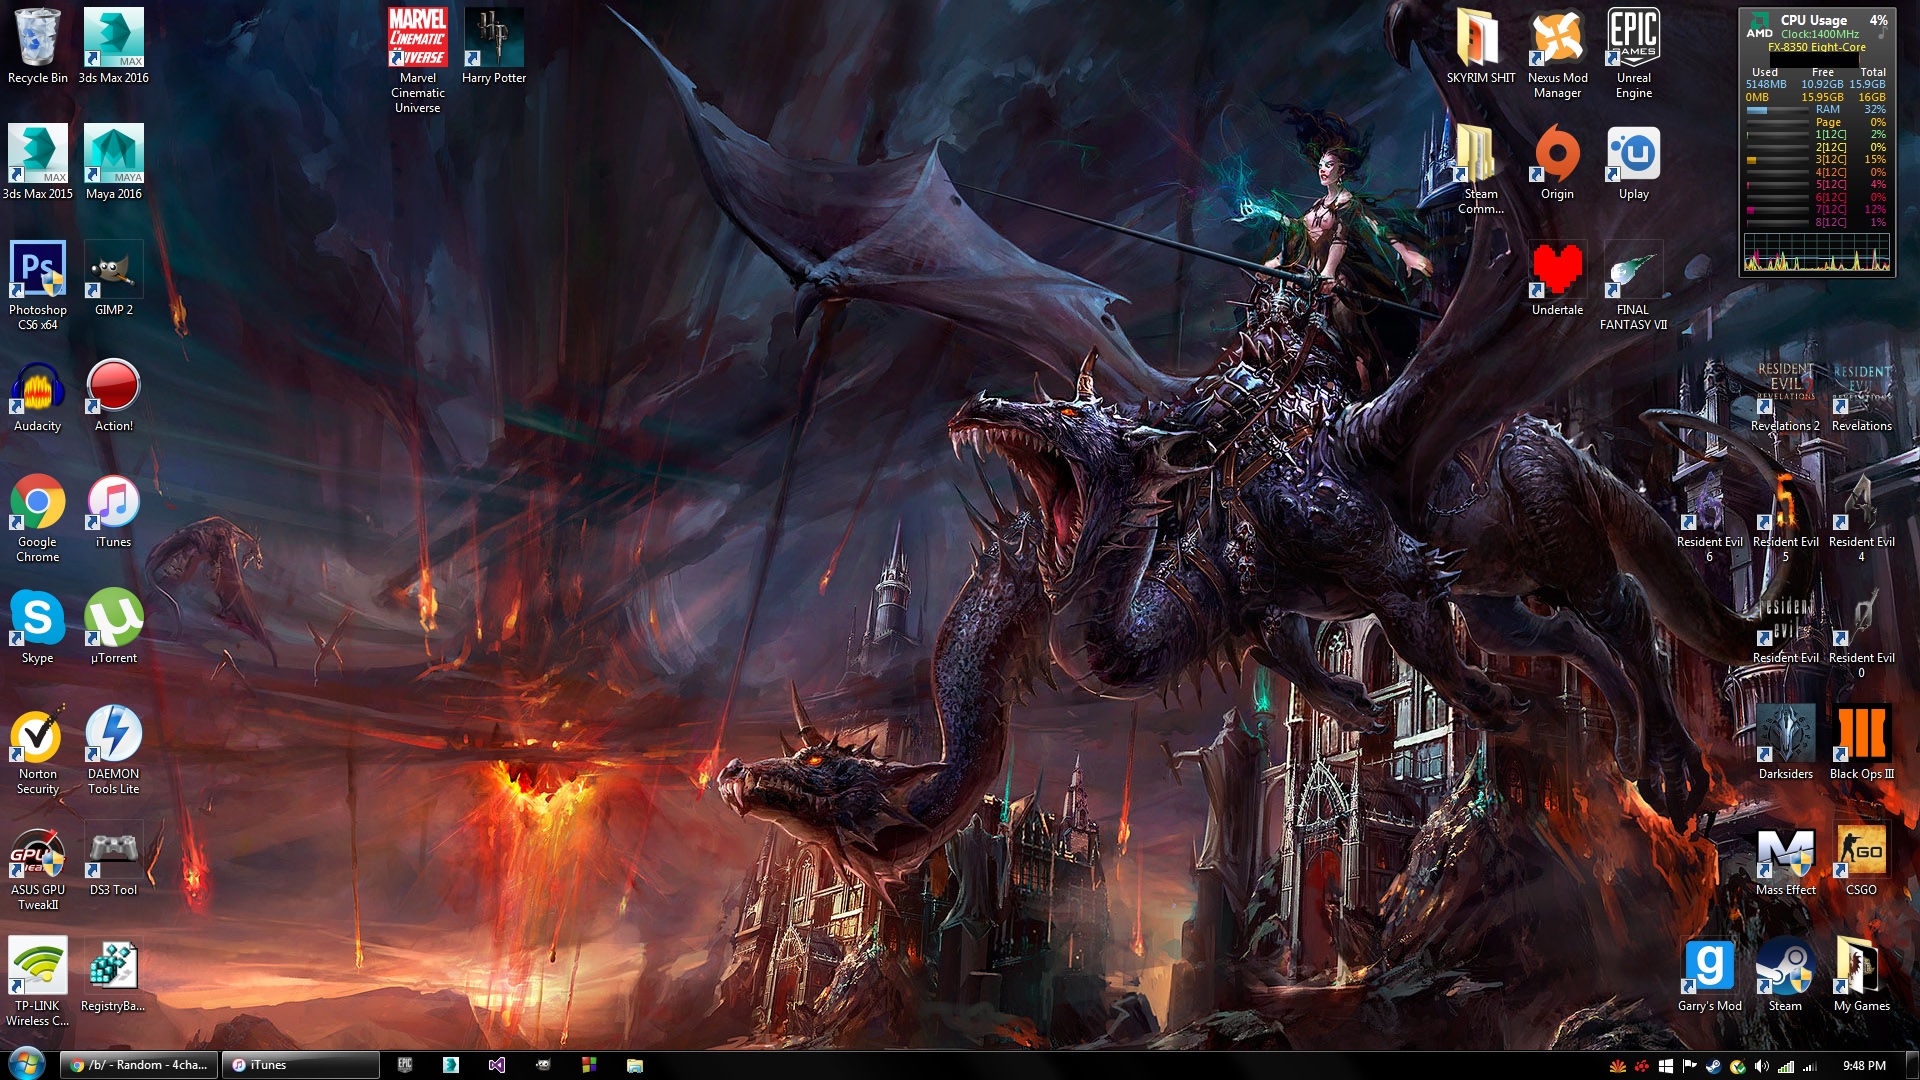Select the CSGO desktop shortcut
The height and width of the screenshot is (1080, 1920).
click(1862, 858)
